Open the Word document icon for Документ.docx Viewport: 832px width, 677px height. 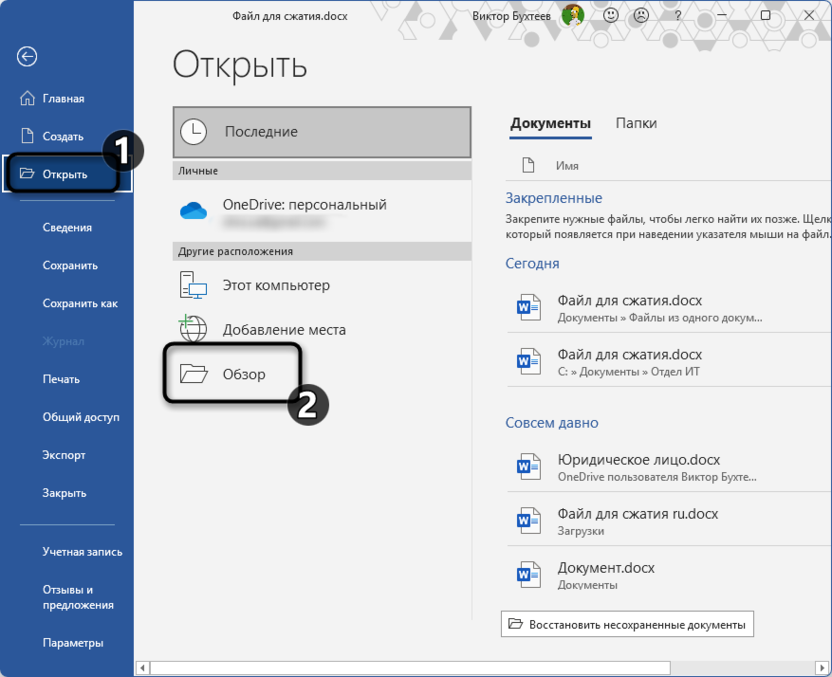tap(528, 574)
